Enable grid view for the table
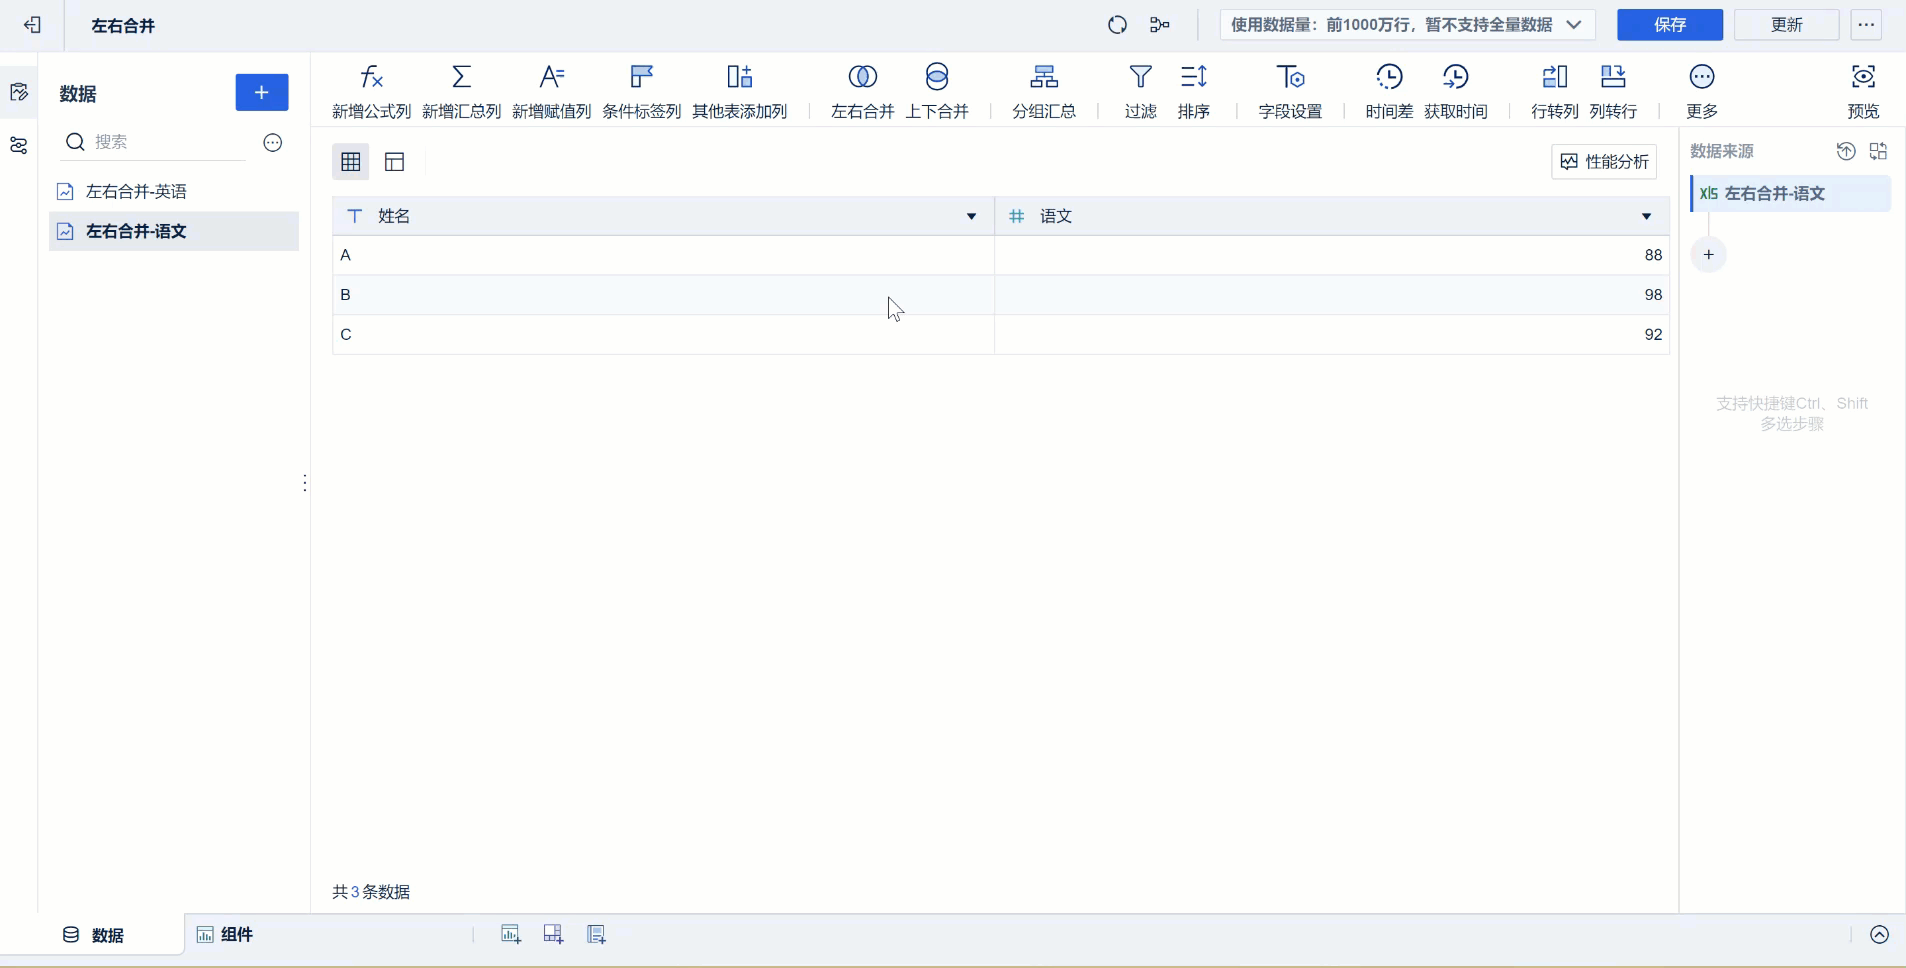The height and width of the screenshot is (968, 1906). tap(350, 161)
